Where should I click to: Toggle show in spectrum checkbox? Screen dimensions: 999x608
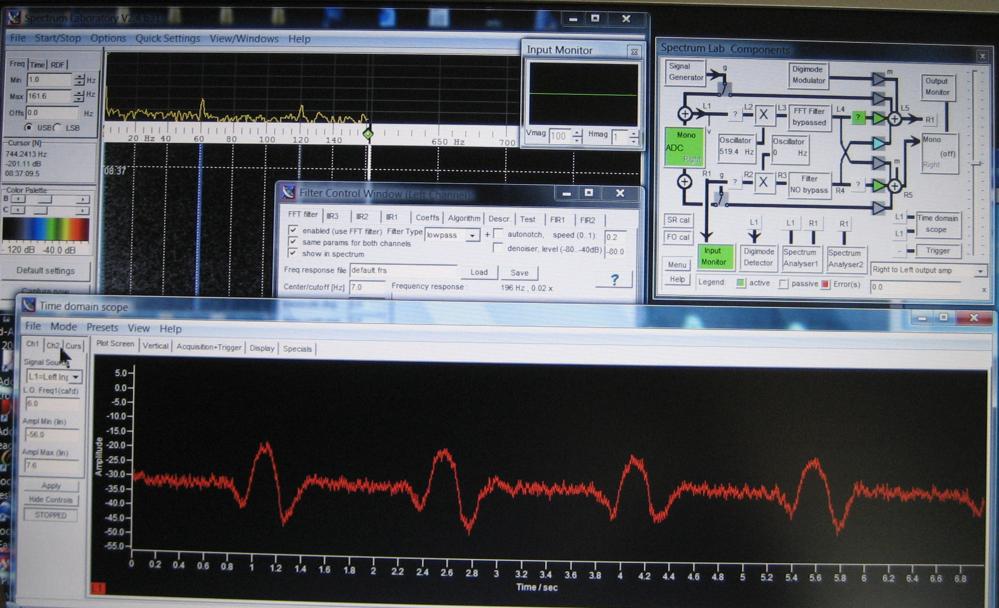click(293, 253)
